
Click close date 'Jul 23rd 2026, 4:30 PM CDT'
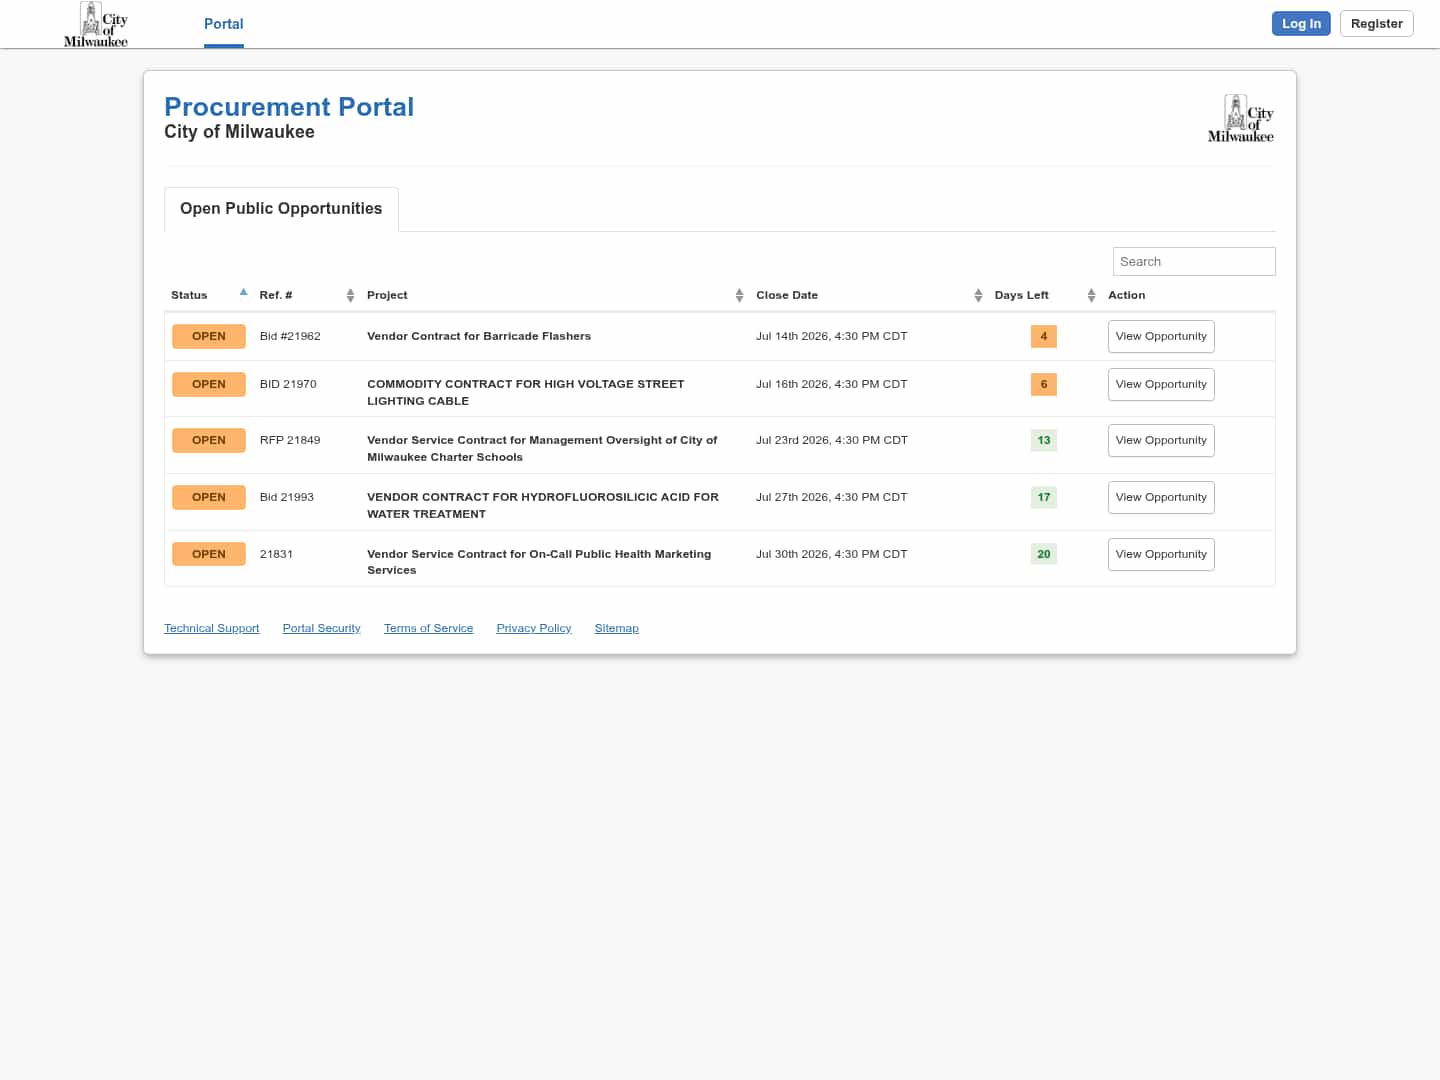point(832,441)
